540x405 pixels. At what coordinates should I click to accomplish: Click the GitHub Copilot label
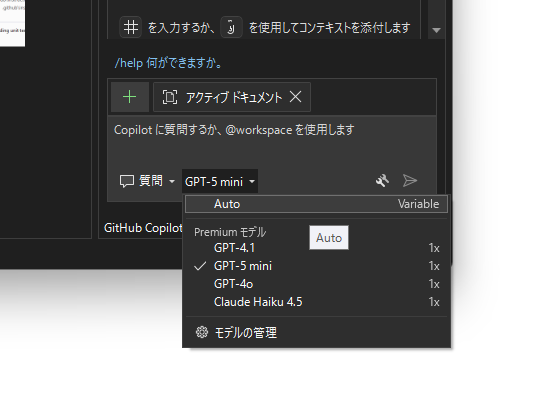tap(143, 228)
